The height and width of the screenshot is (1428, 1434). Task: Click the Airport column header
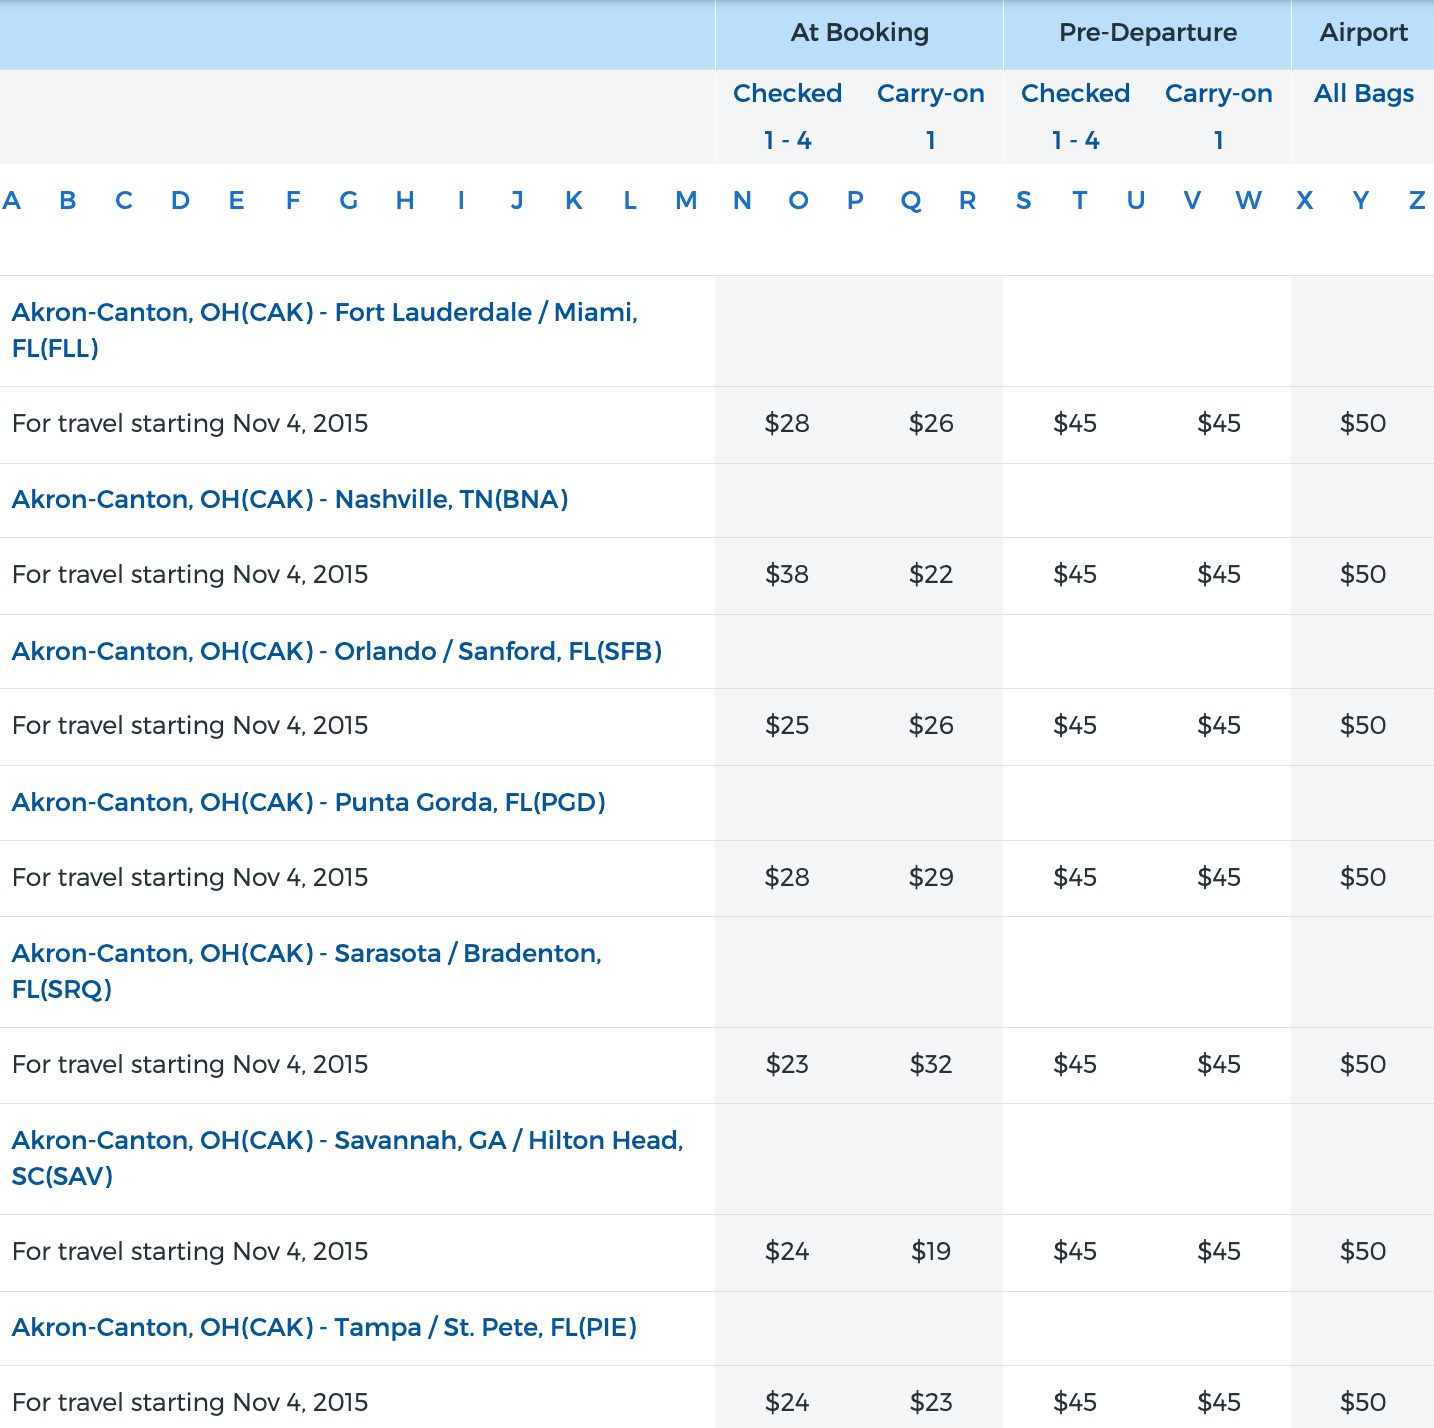click(x=1363, y=33)
